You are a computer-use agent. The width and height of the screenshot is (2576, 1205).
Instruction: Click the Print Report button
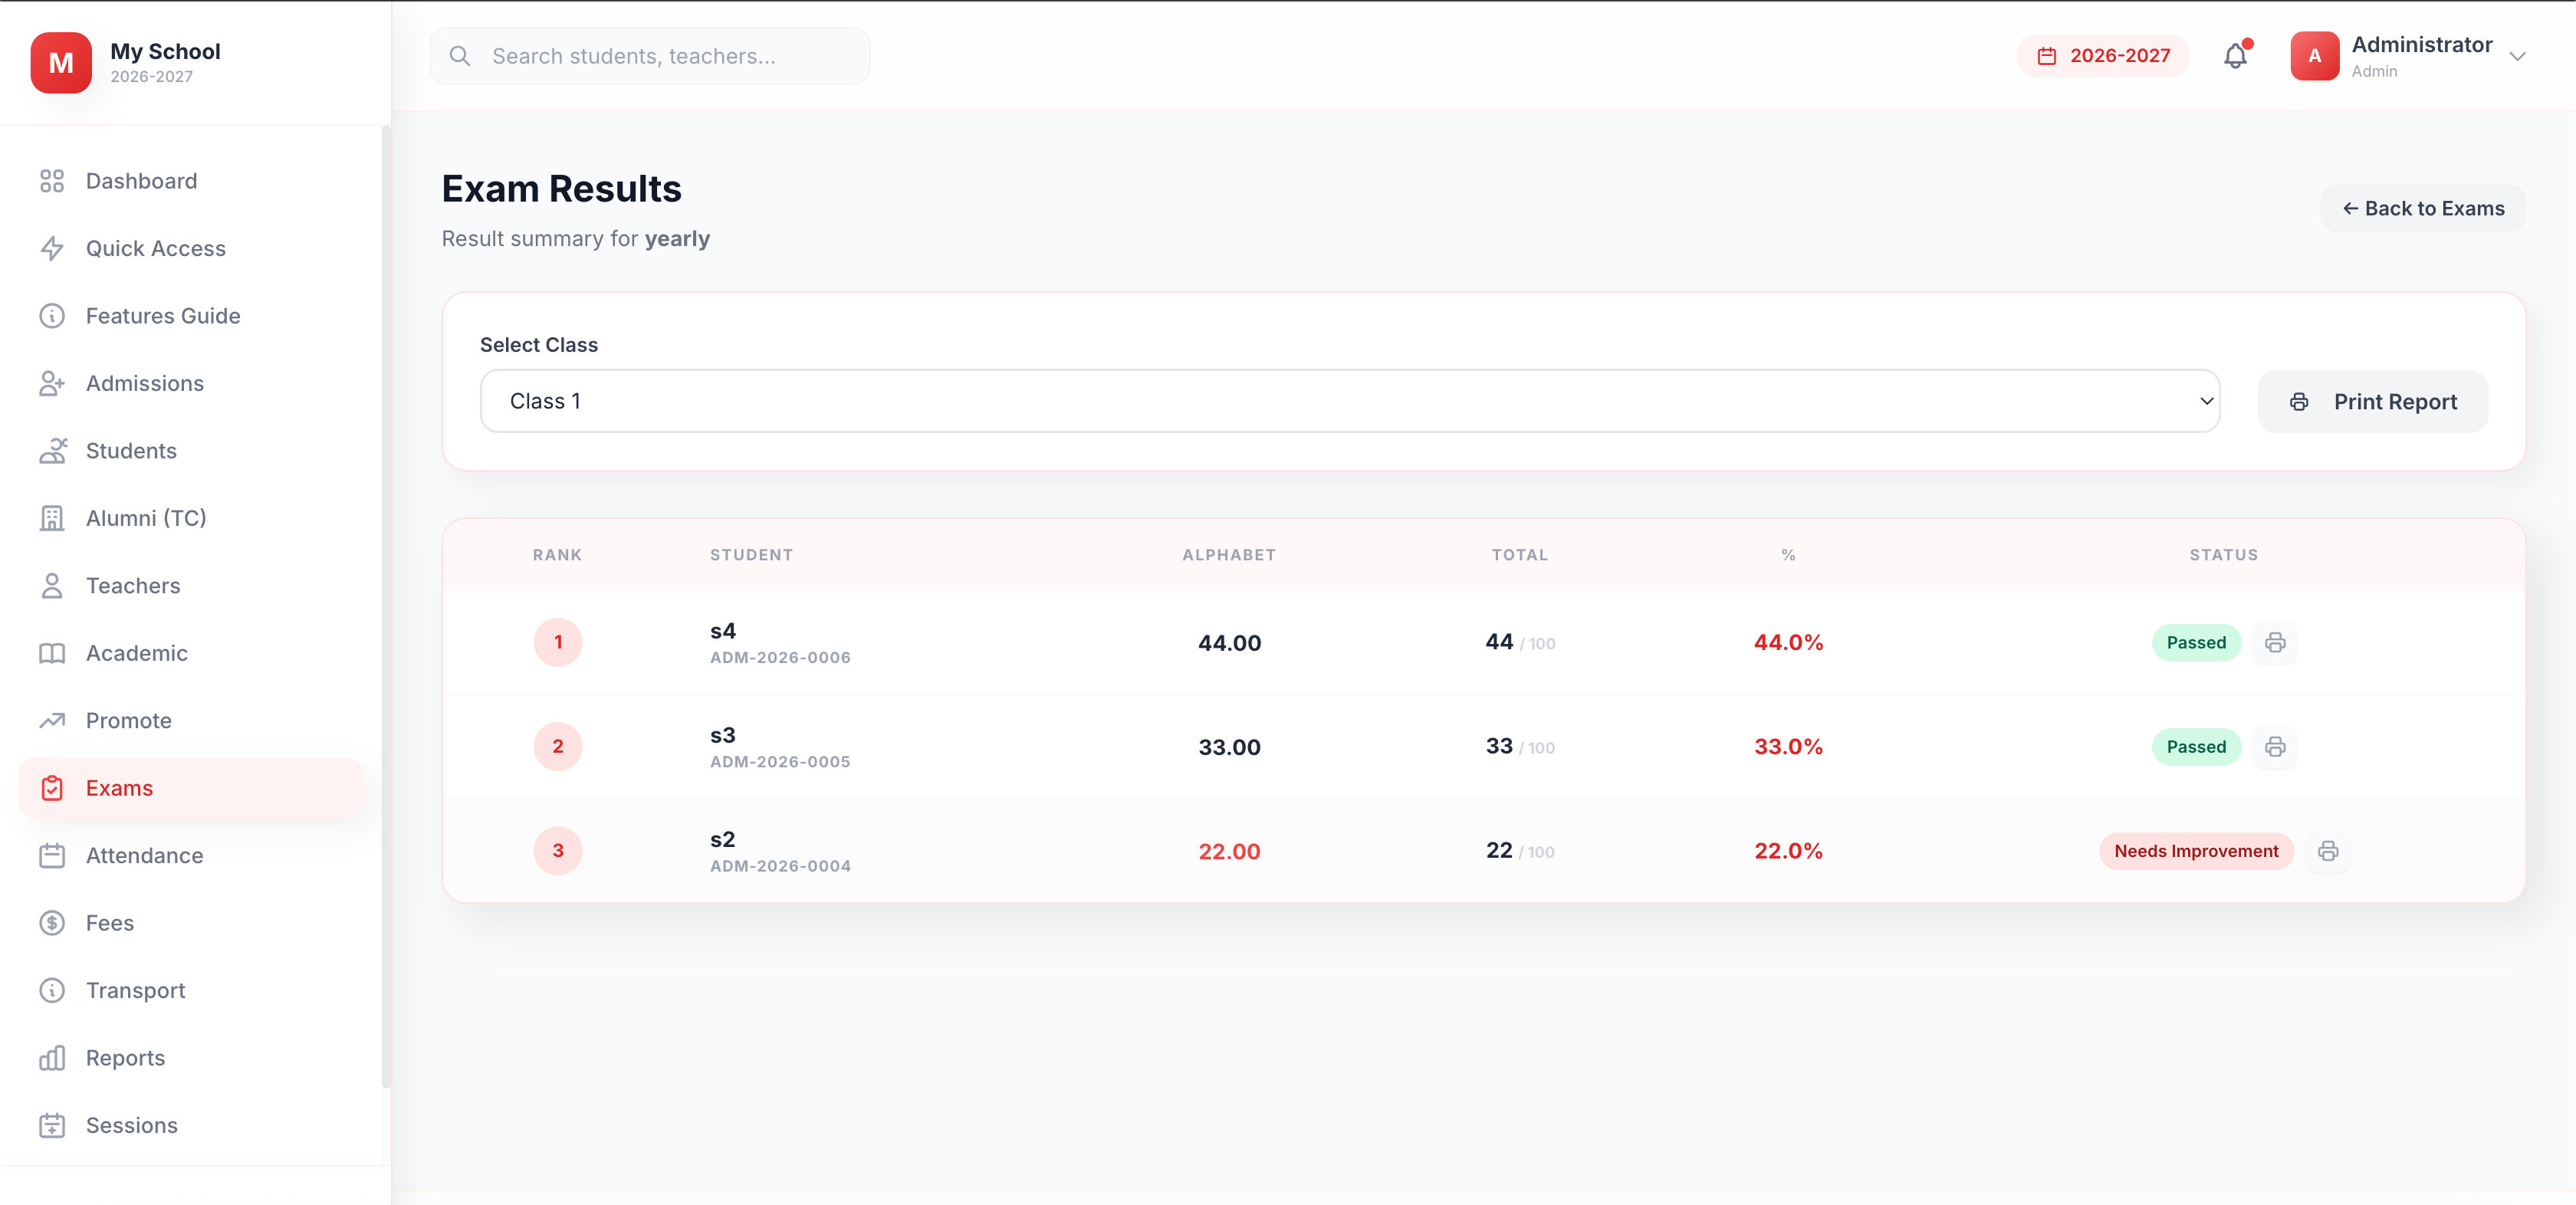click(x=2372, y=402)
